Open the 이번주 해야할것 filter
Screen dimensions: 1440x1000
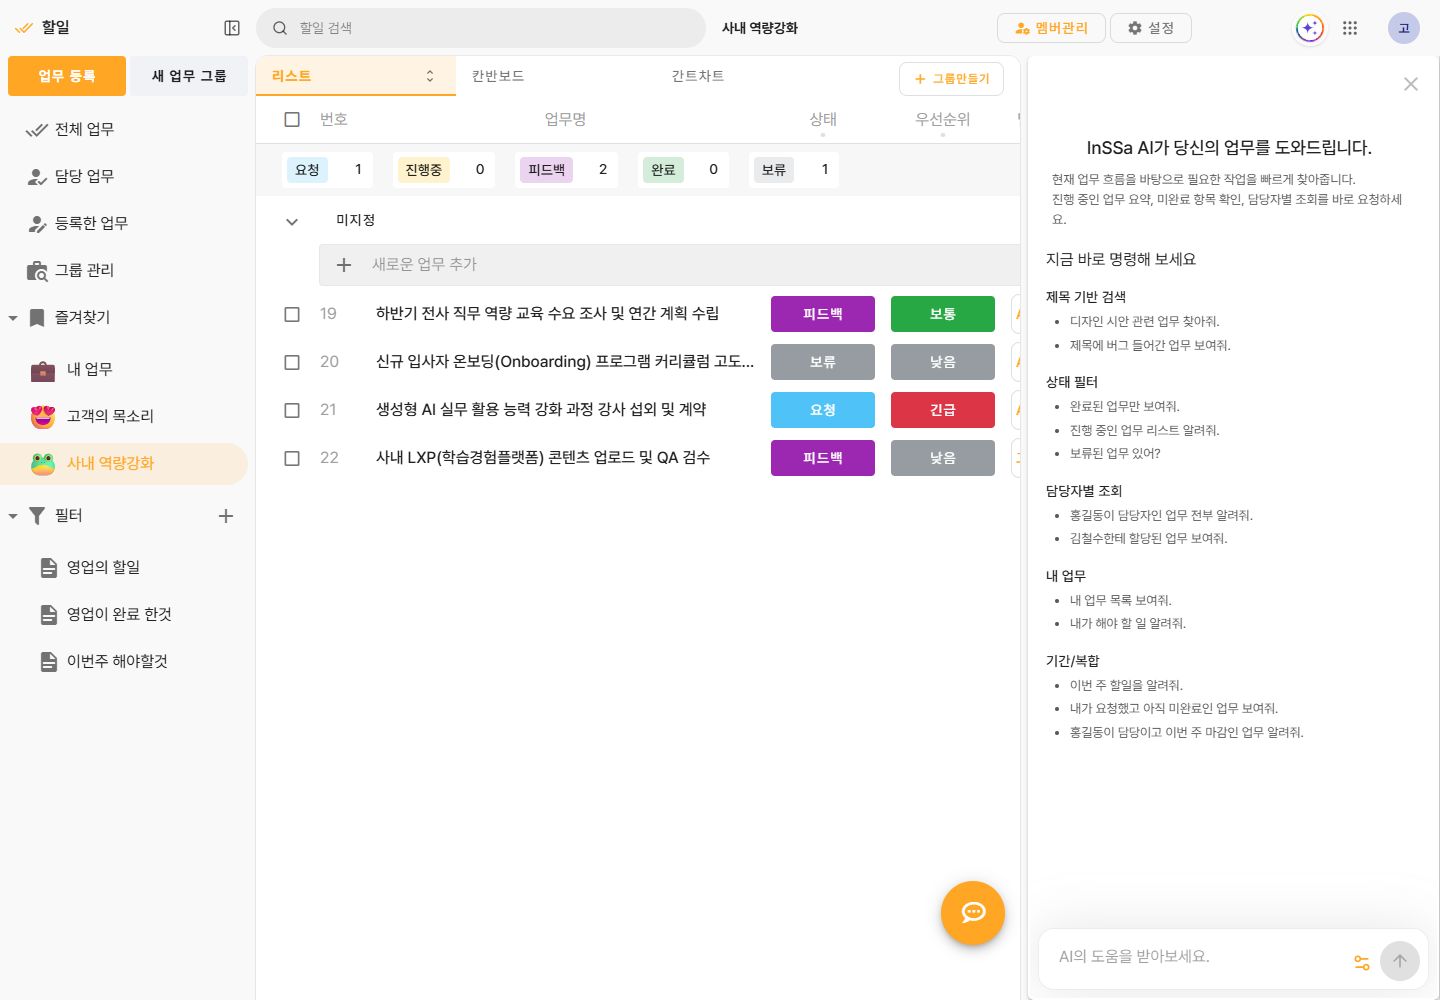(125, 661)
